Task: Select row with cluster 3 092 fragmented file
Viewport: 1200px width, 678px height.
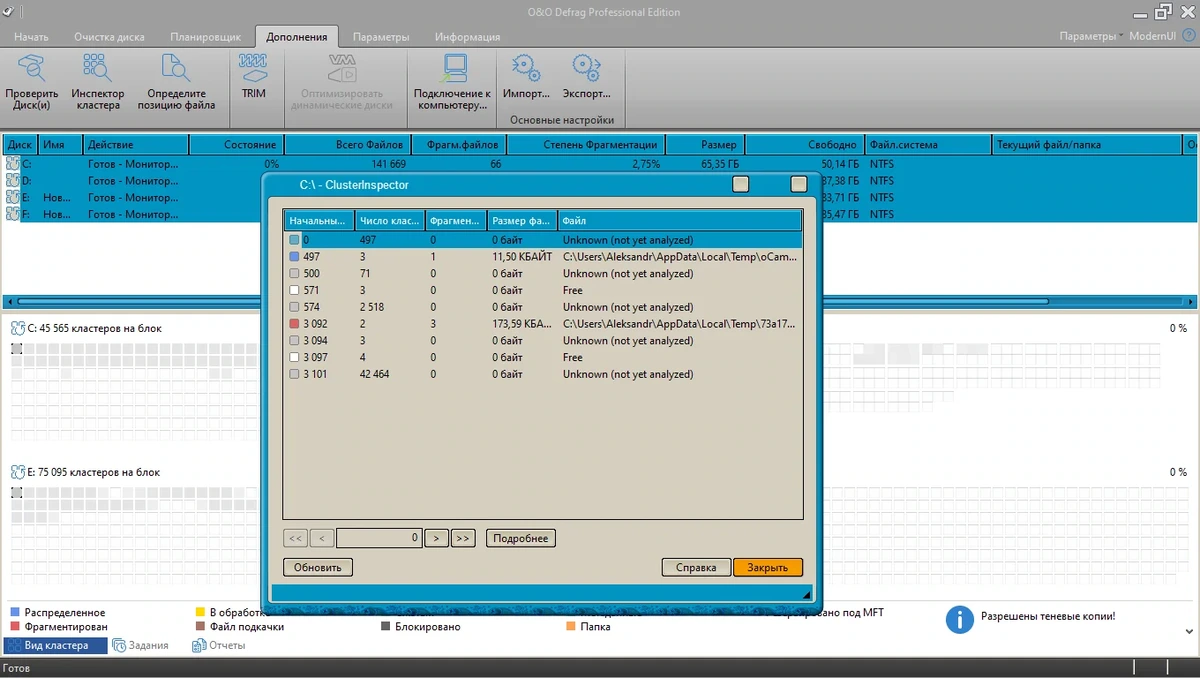Action: tap(543, 324)
